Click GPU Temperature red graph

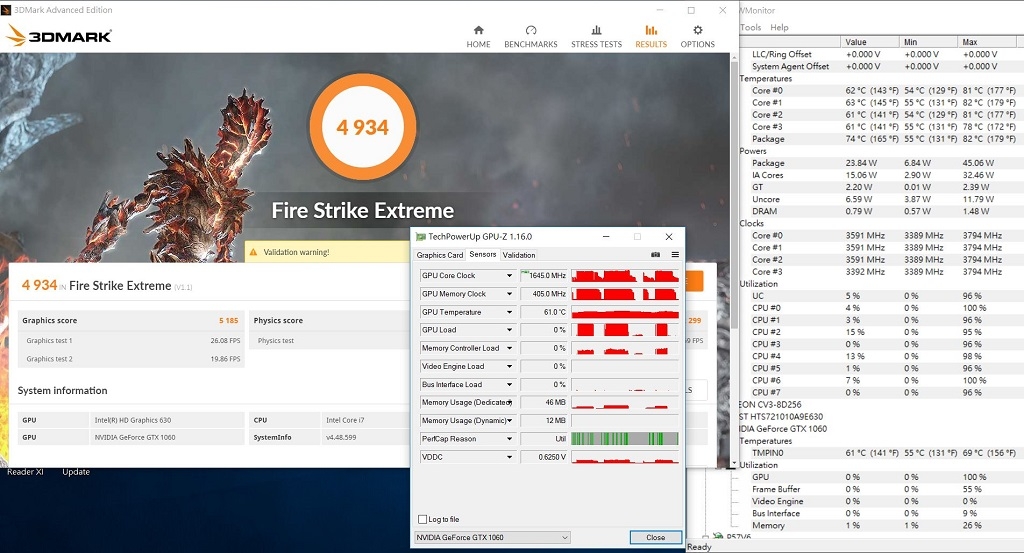[625, 312]
